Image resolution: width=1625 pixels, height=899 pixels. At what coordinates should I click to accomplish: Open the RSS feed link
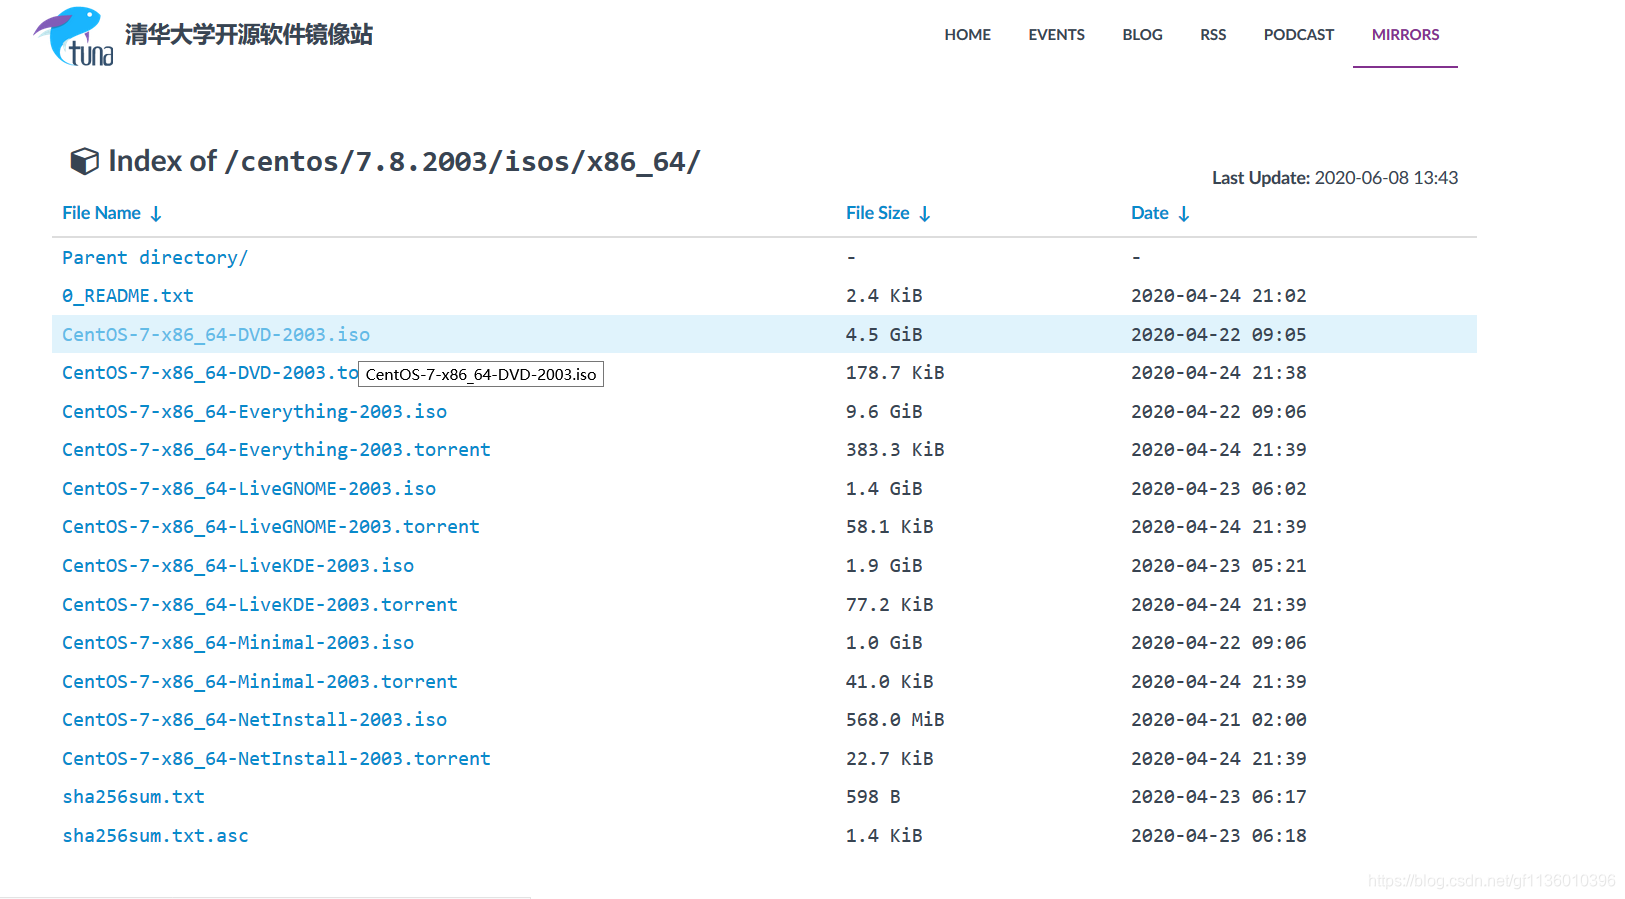coord(1213,34)
